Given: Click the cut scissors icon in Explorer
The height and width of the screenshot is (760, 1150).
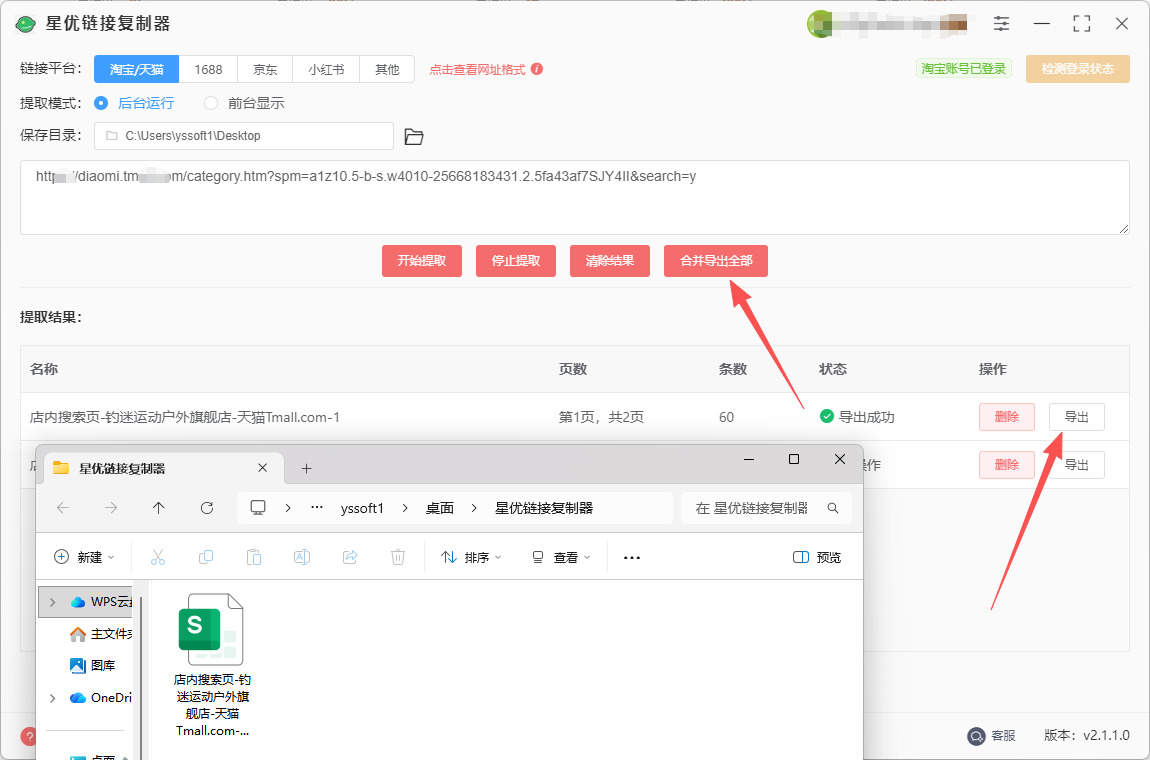Looking at the screenshot, I should coord(158,558).
